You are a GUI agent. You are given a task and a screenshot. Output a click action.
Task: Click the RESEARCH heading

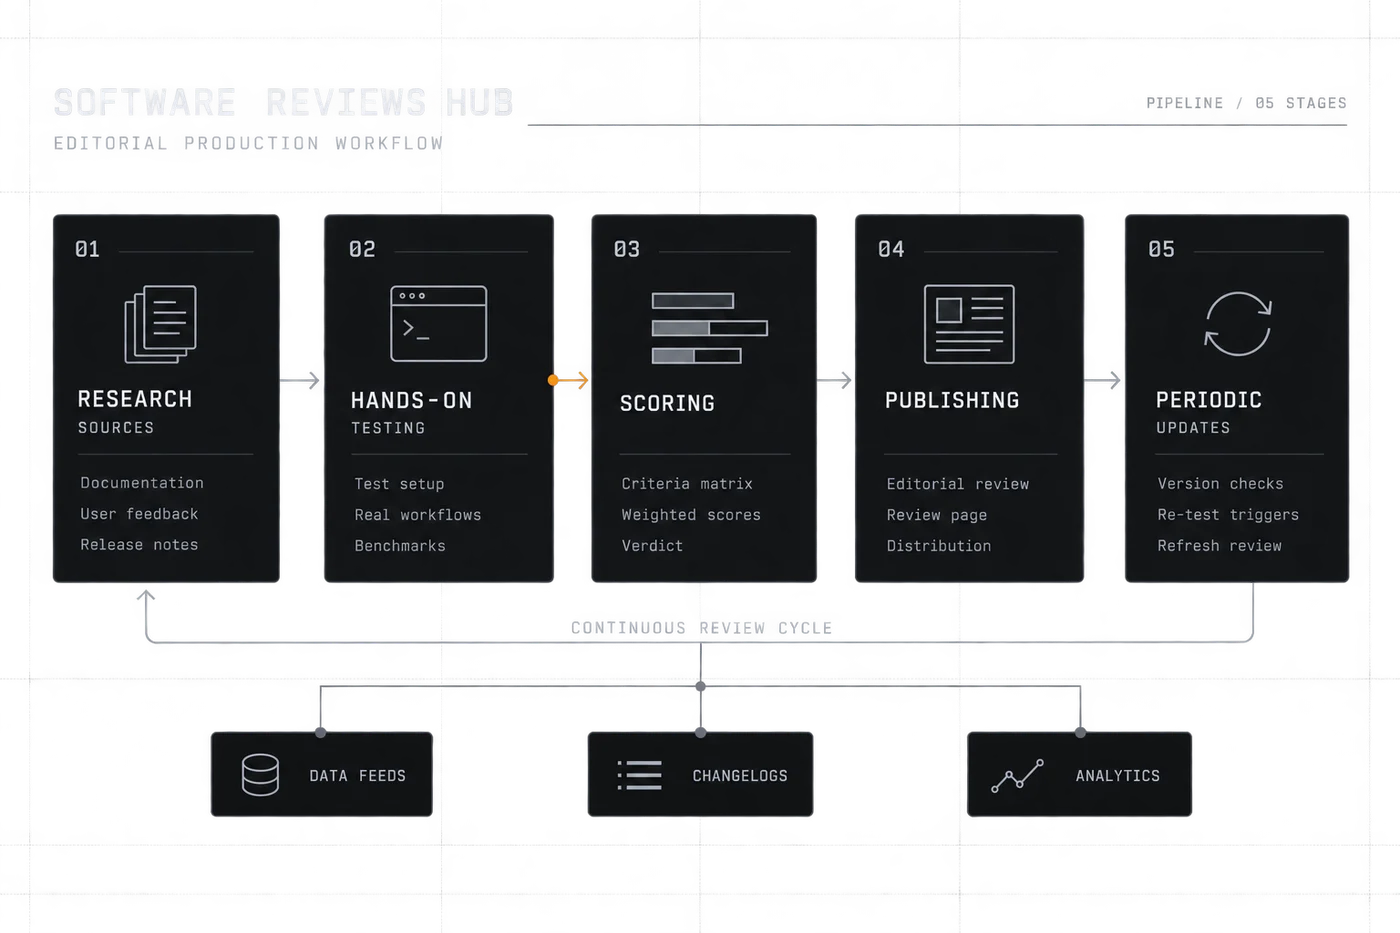[135, 399]
